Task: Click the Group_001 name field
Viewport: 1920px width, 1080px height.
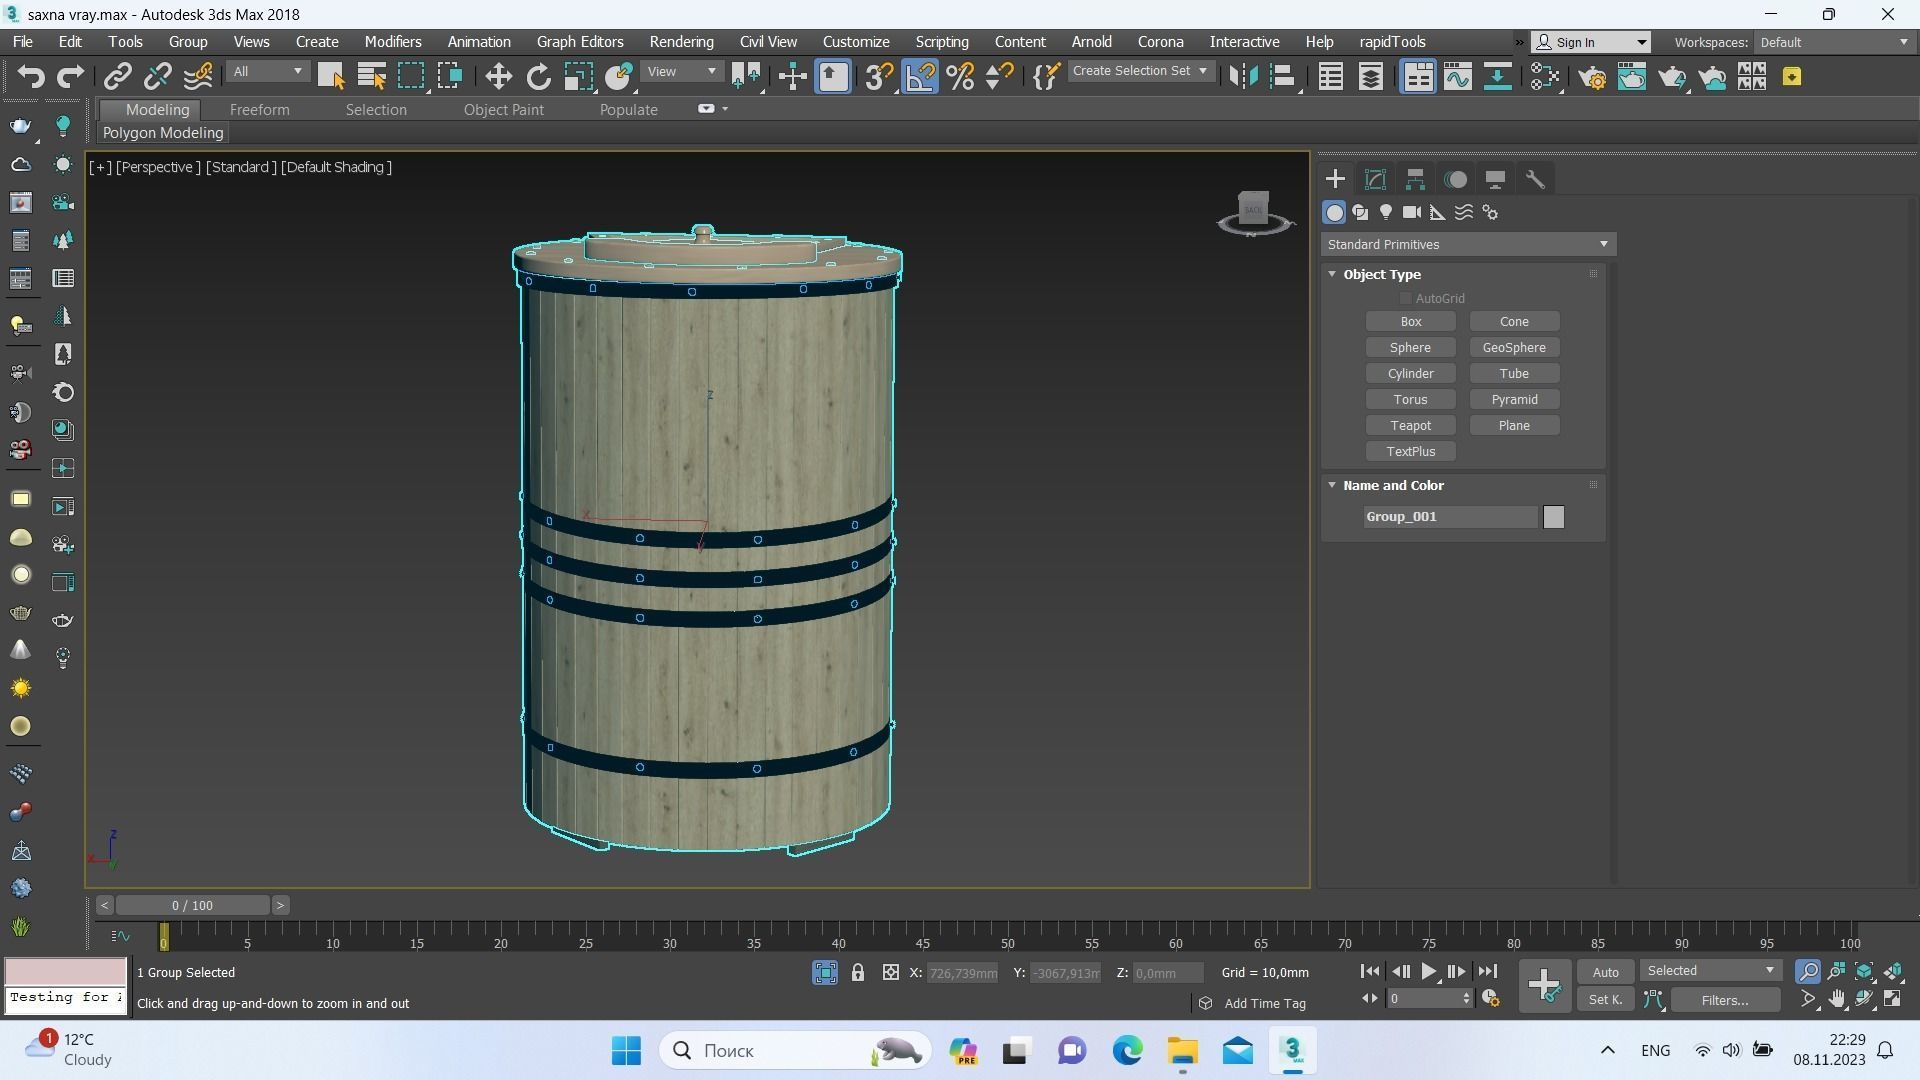Action: tap(1451, 517)
